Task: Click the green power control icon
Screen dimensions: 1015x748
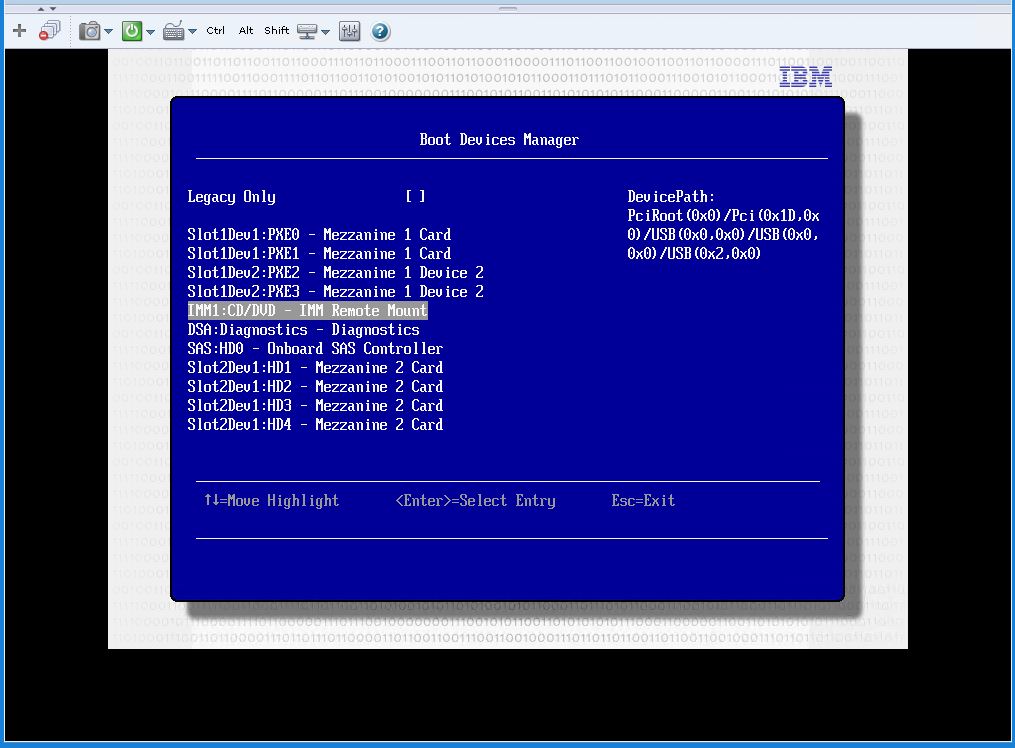Action: point(131,30)
